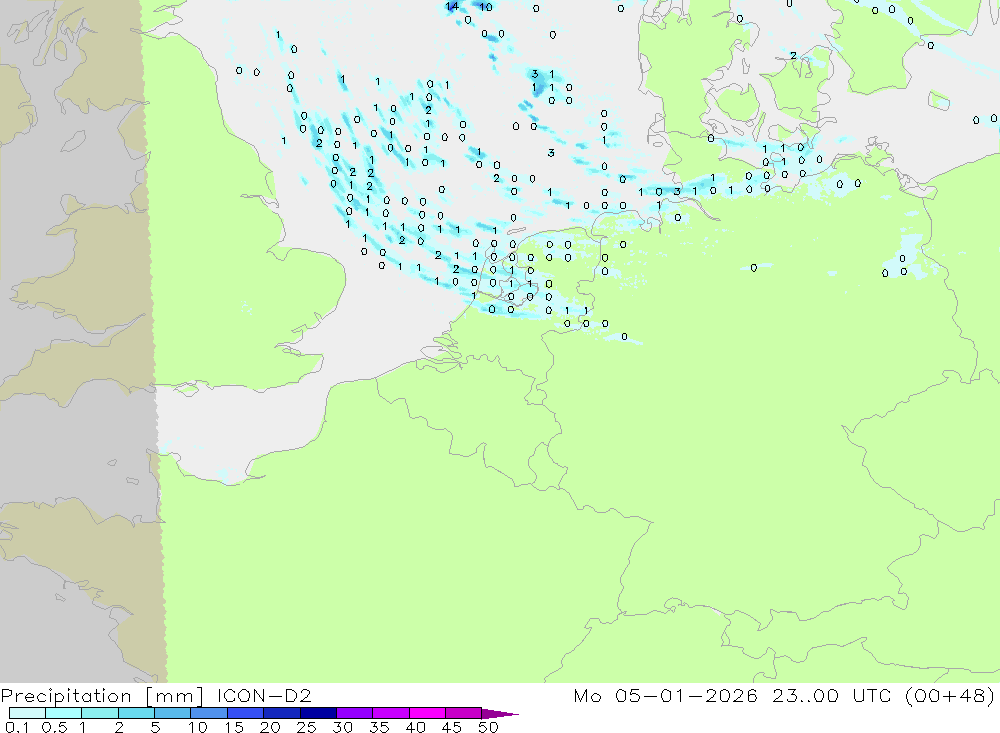Click the 1–2 mm legend color box
Viewport: 1000px width, 733px height.
tap(99, 713)
